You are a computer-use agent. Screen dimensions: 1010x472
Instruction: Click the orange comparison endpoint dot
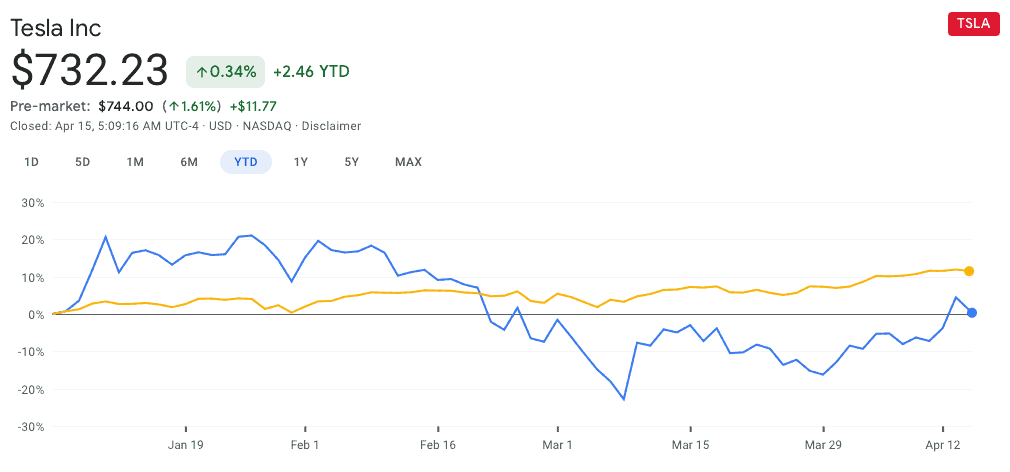point(969,271)
